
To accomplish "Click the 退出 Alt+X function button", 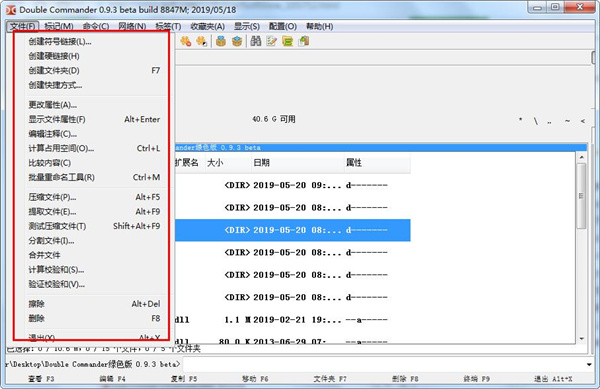I will pyautogui.click(x=553, y=379).
